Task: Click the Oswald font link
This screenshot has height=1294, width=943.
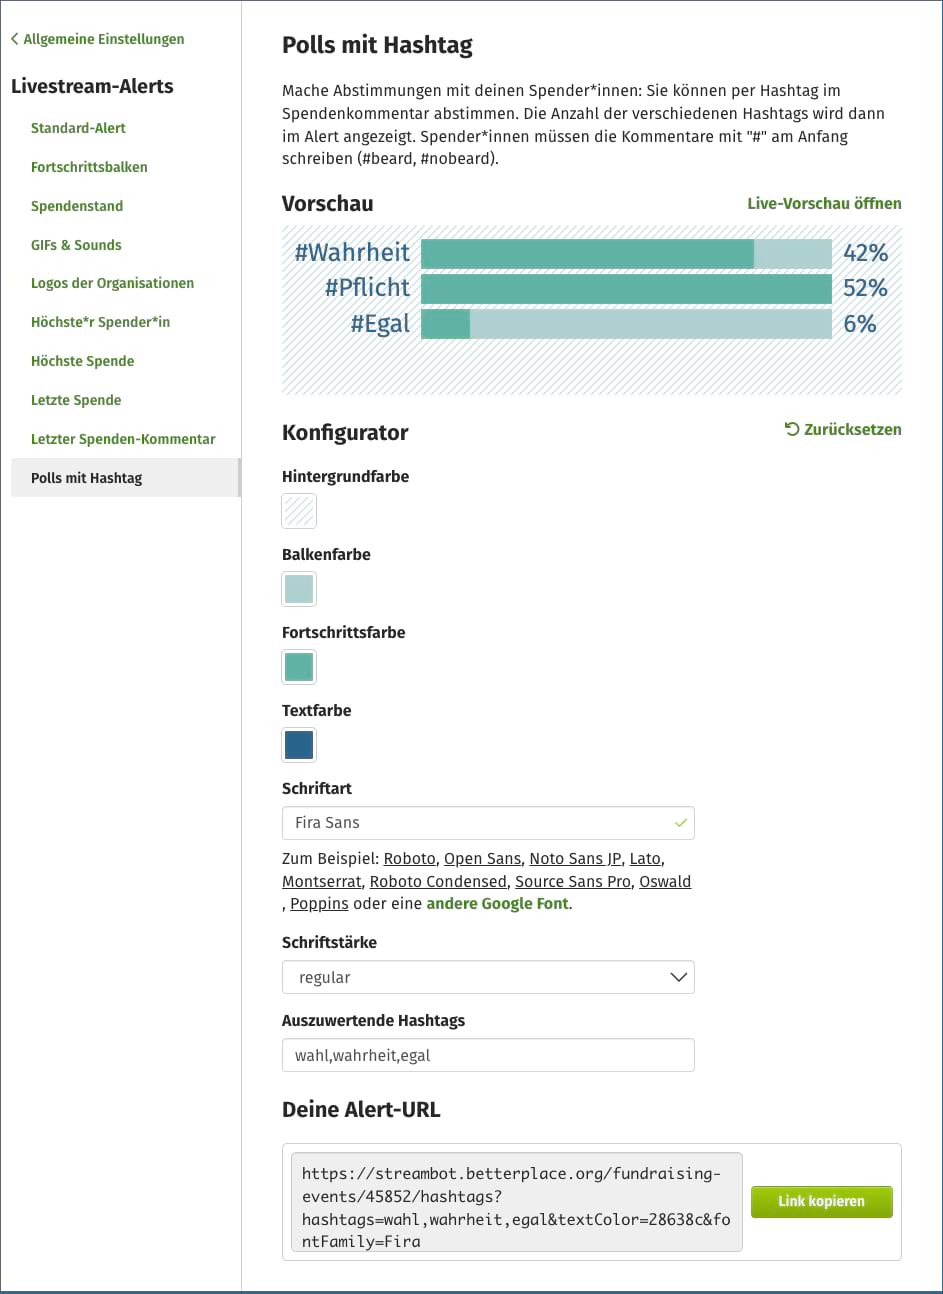Action: tap(665, 881)
